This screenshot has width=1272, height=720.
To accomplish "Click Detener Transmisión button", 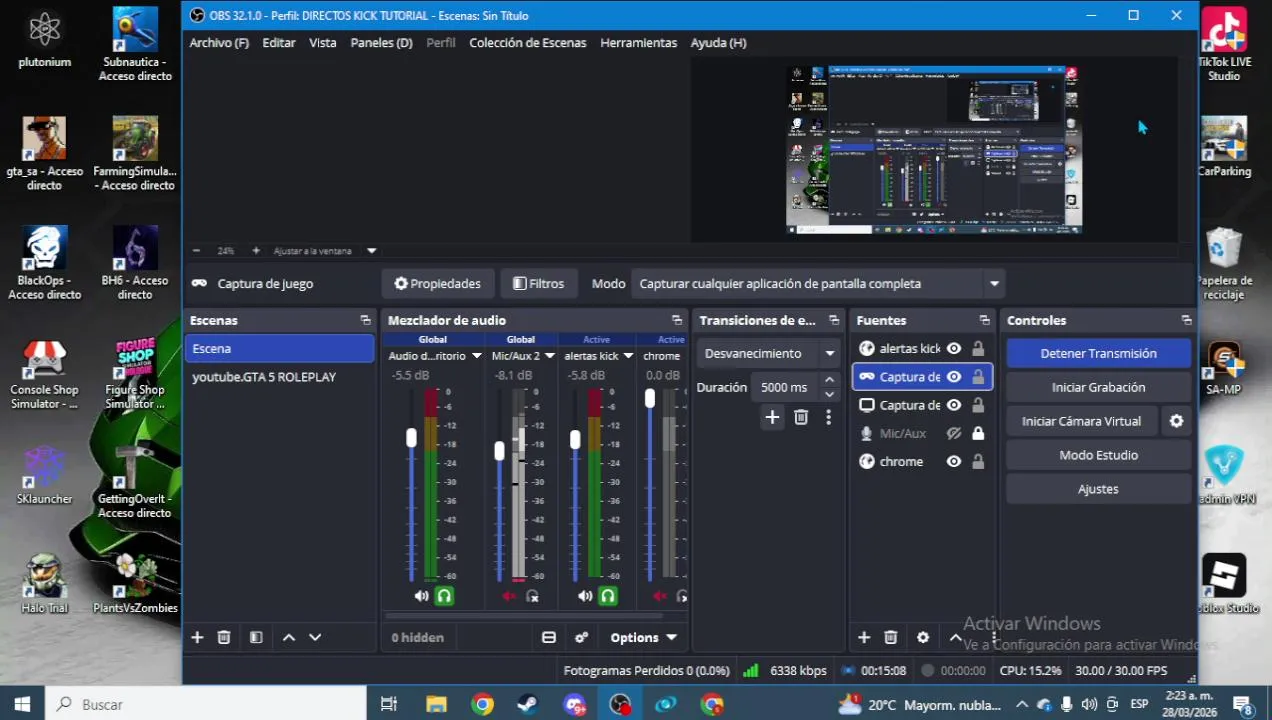I will coord(1098,353).
